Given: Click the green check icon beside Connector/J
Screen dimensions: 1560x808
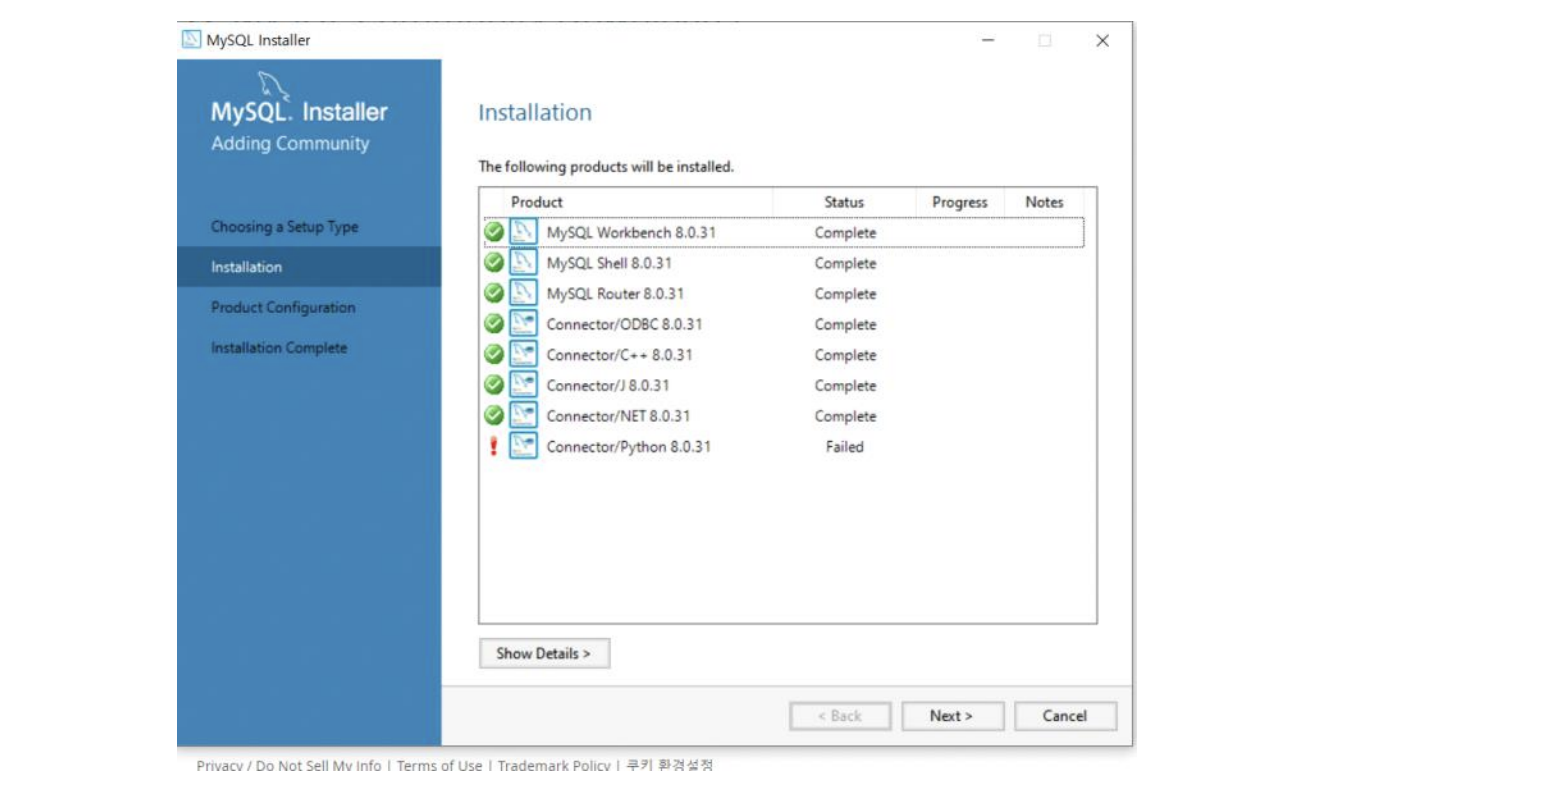Looking at the screenshot, I should click(494, 385).
